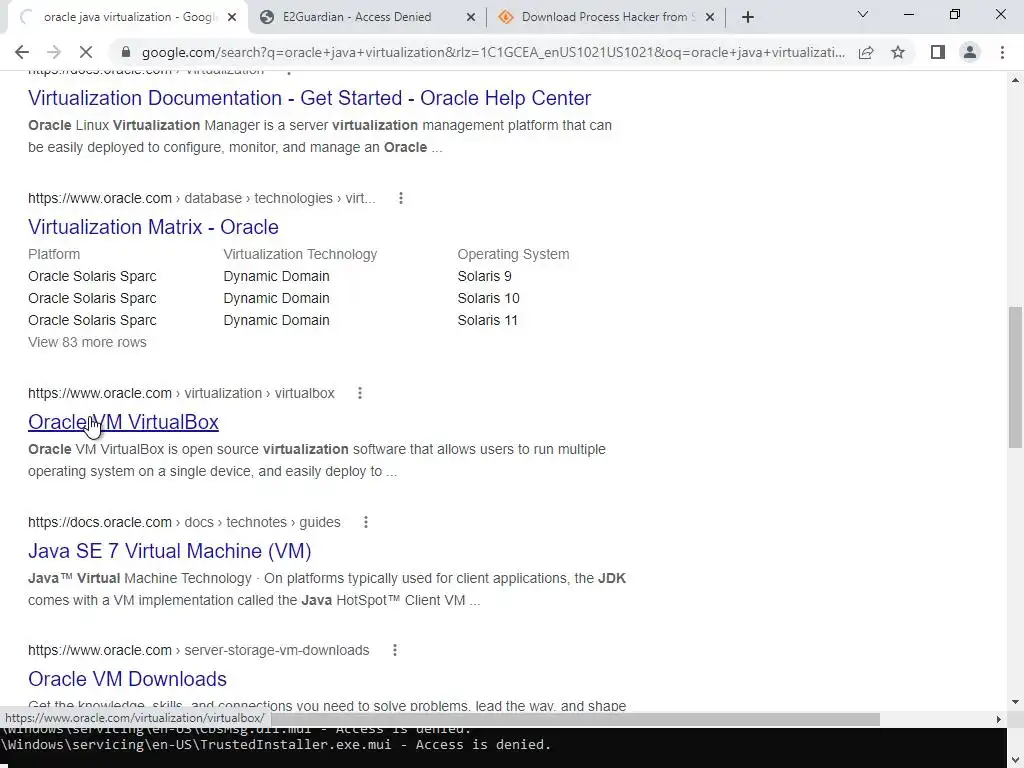Click the address bar URL field
The height and width of the screenshot is (768, 1024).
pos(493,52)
